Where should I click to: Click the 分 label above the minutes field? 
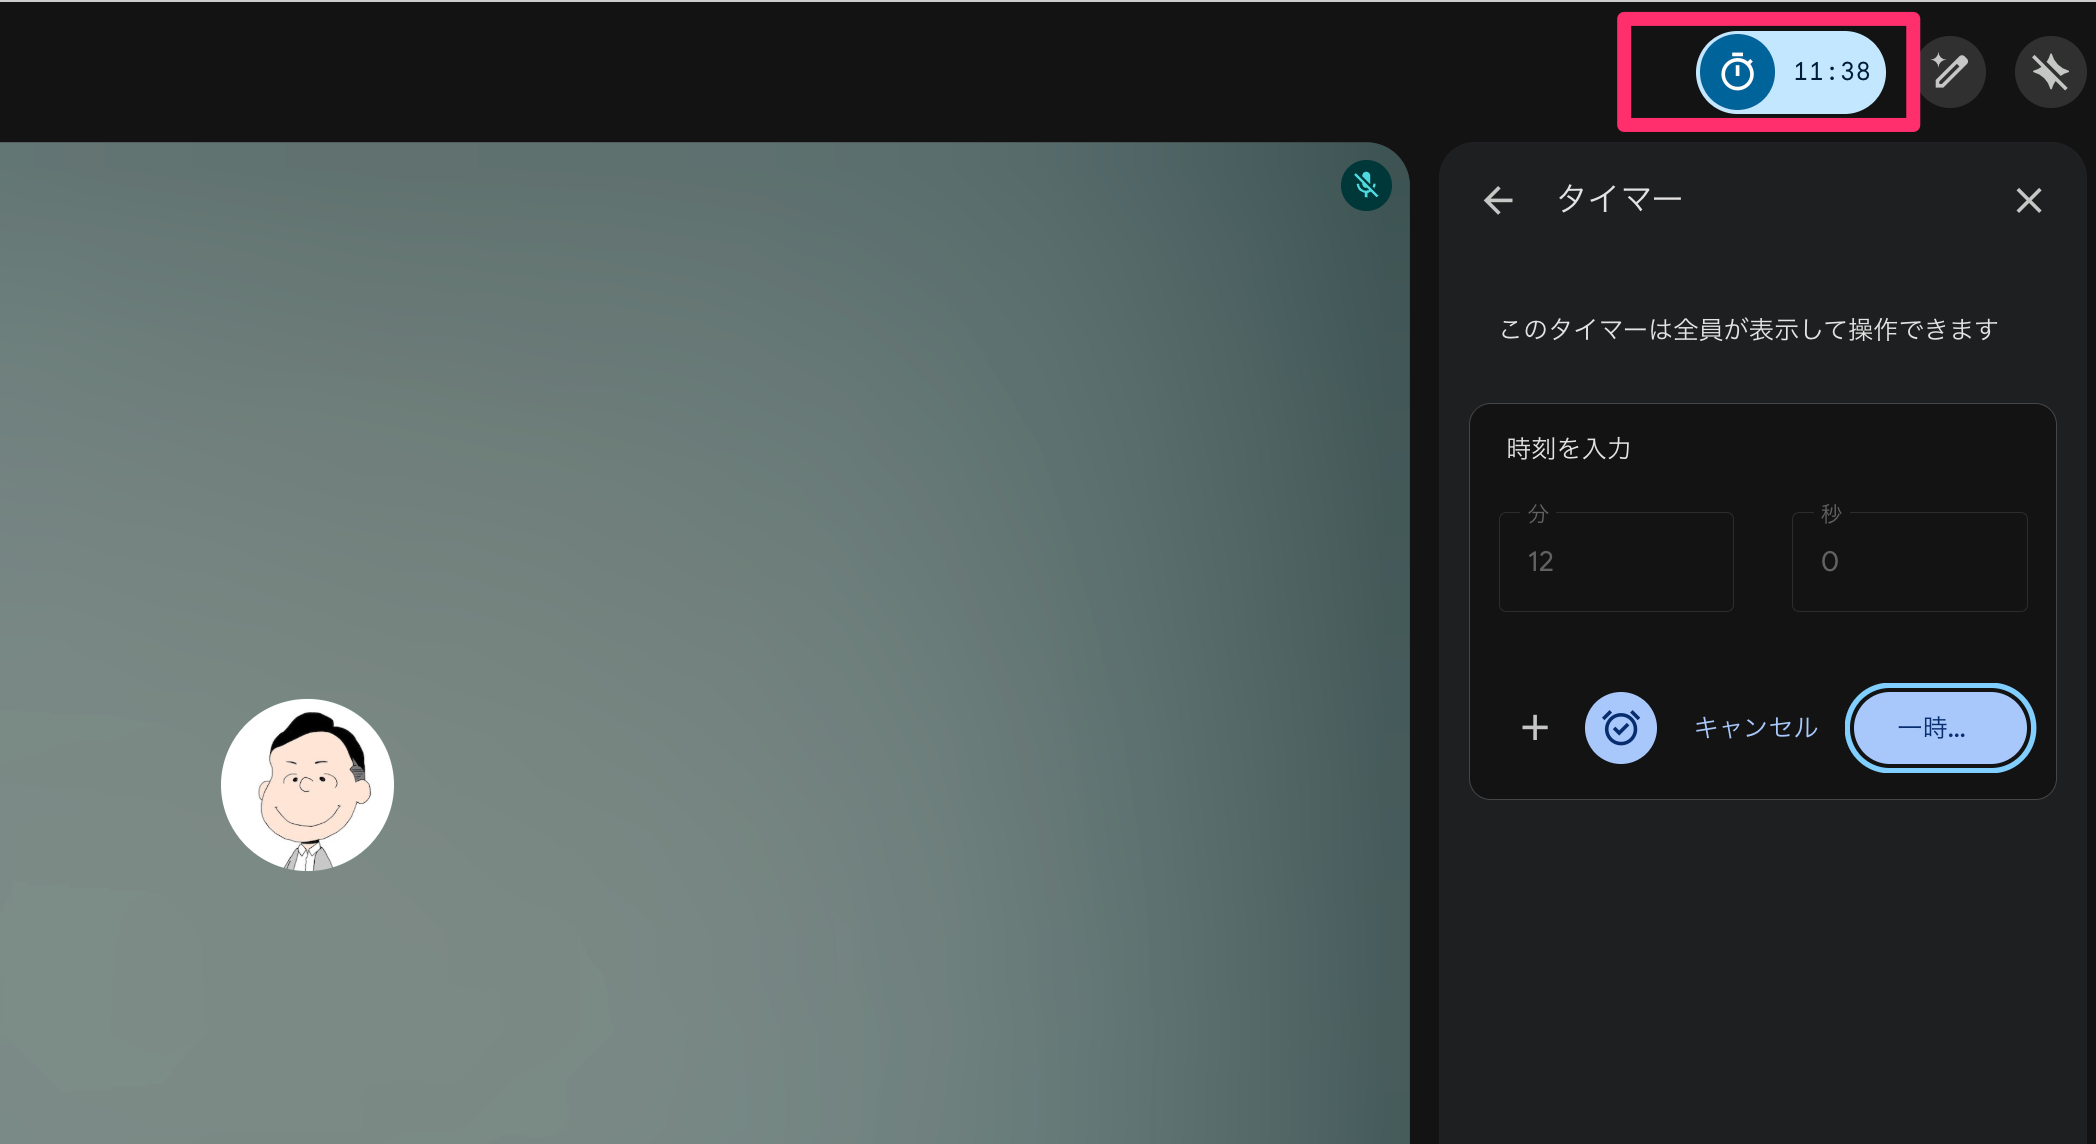[1538, 514]
